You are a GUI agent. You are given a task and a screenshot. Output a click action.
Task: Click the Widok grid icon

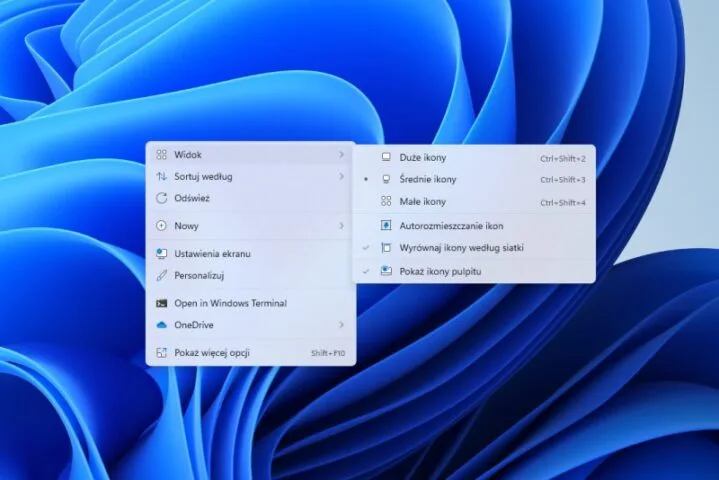pyautogui.click(x=161, y=154)
